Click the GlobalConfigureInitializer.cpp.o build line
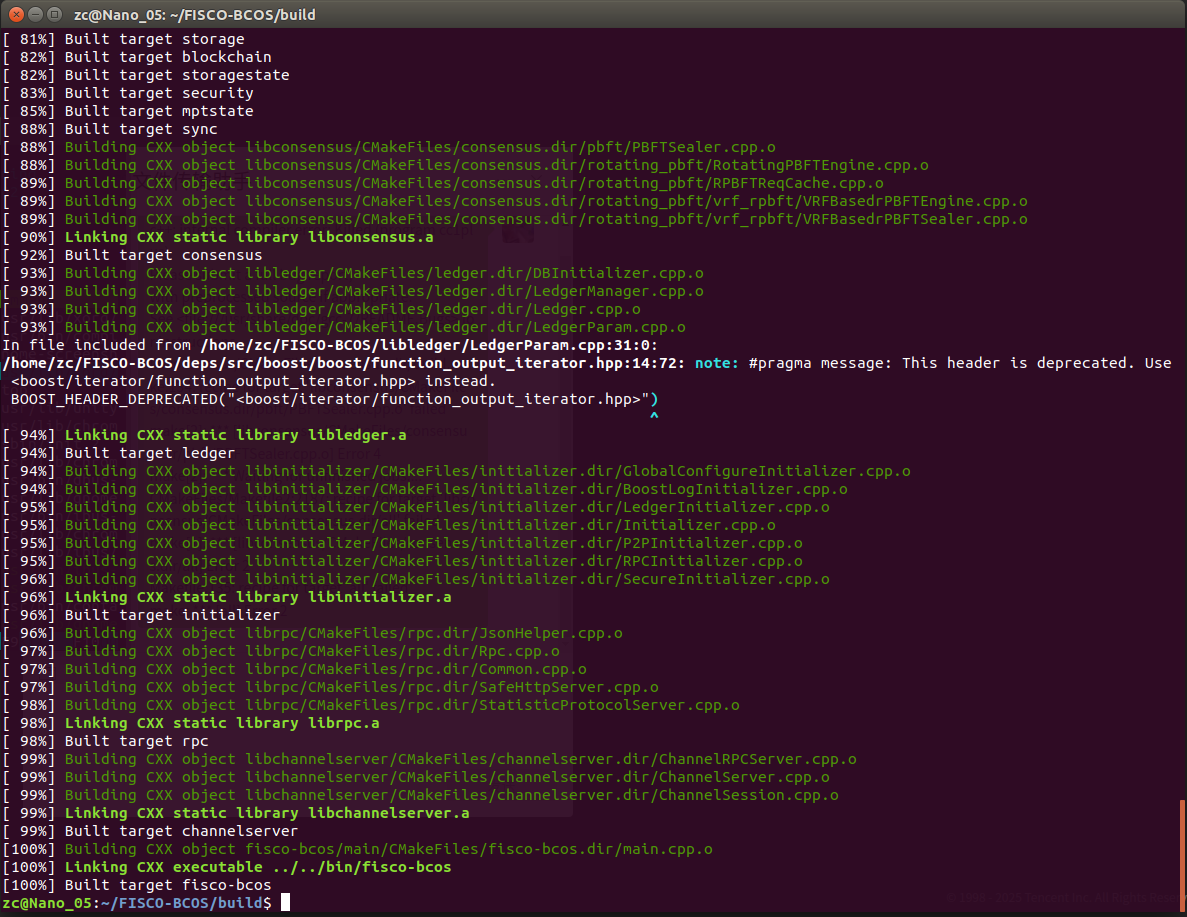The width and height of the screenshot is (1187, 917). point(456,472)
